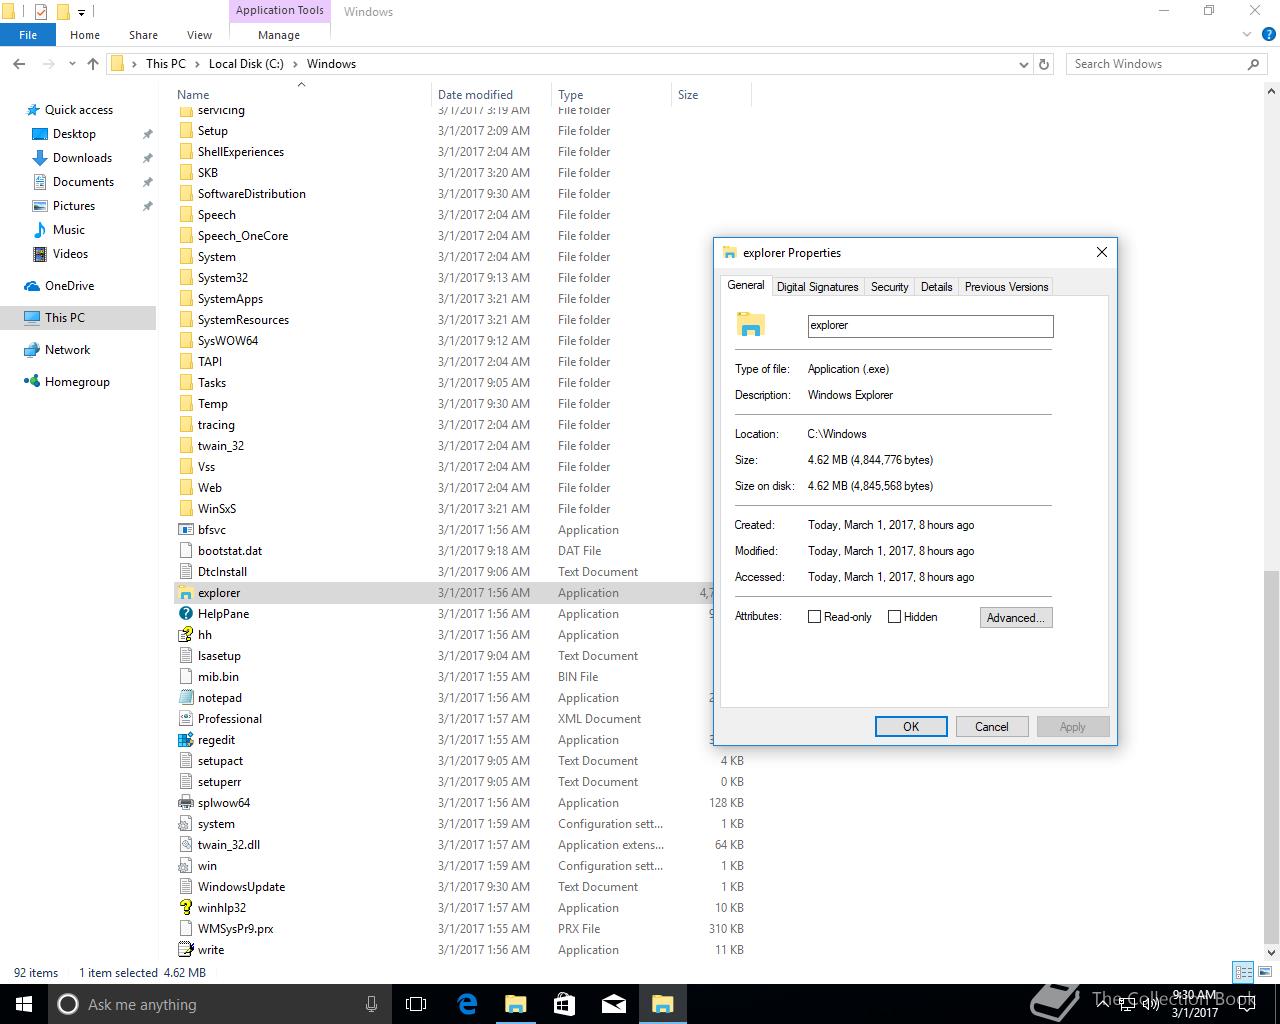Open Network in navigation pane
Screen dimensions: 1280x1024
click(x=67, y=350)
